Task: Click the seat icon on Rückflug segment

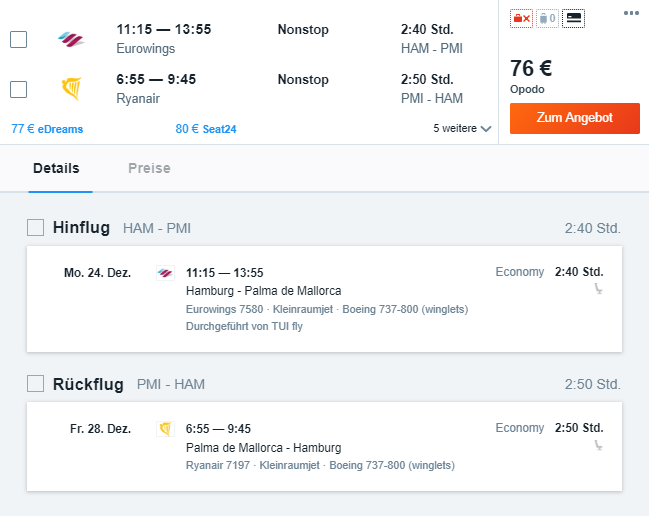Action: pos(598,445)
